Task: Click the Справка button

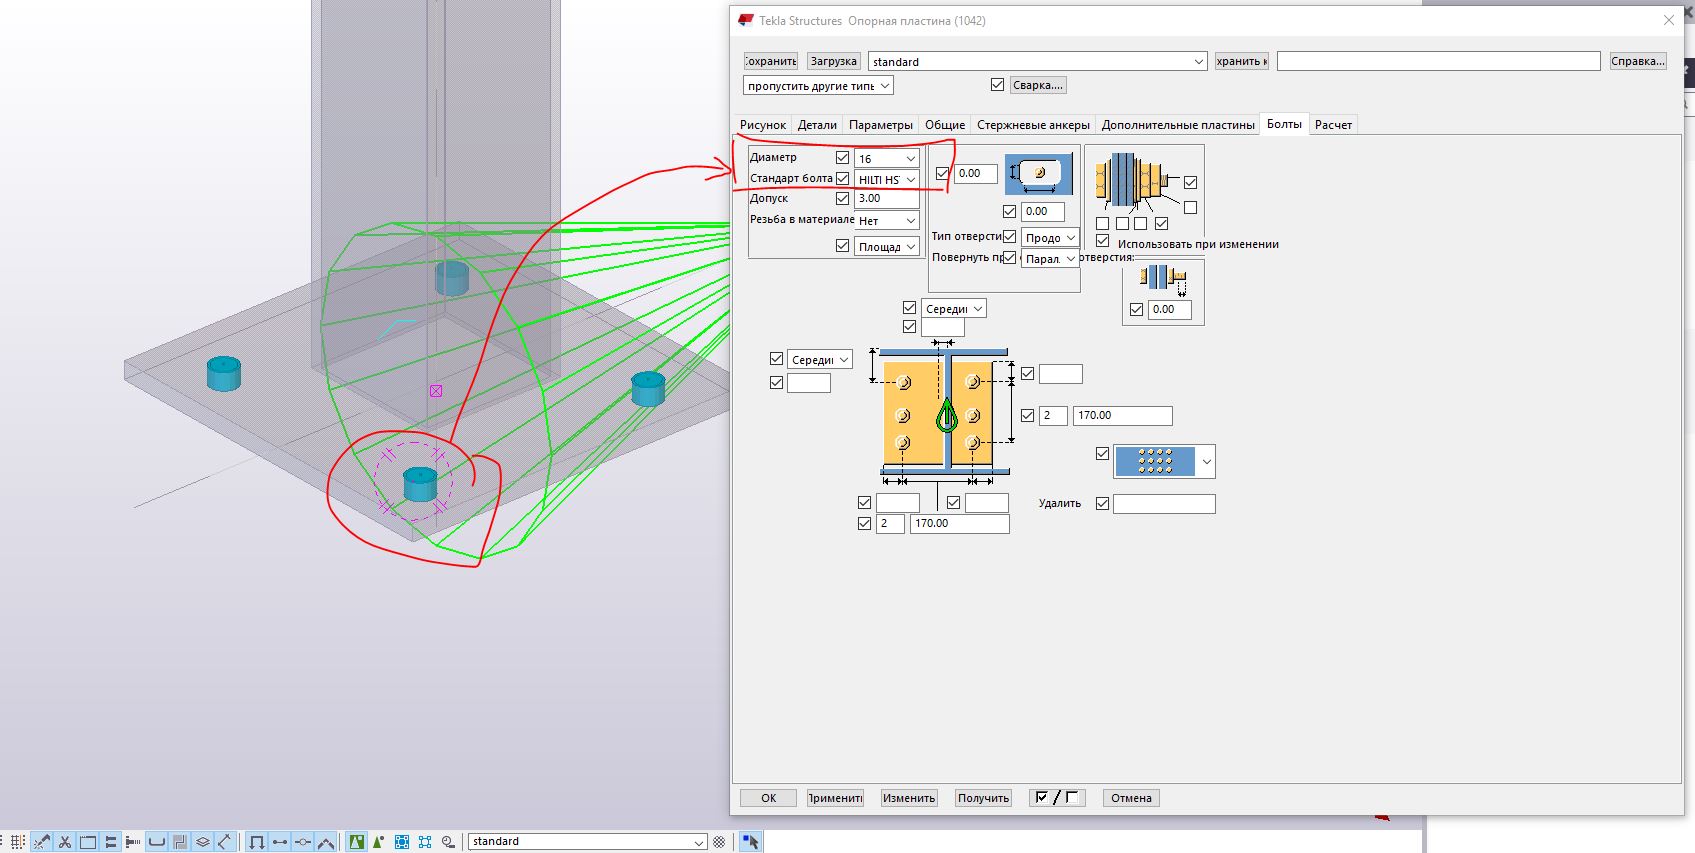Action: [1637, 61]
